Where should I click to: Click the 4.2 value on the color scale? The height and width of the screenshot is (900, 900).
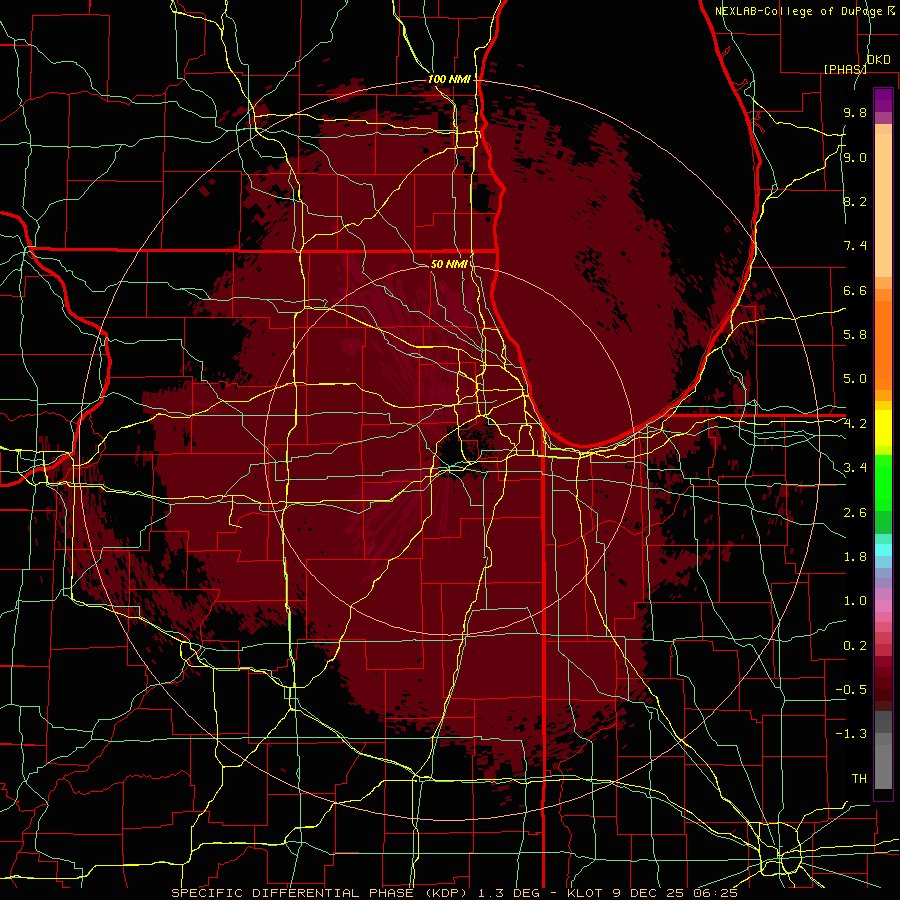[x=855, y=424]
